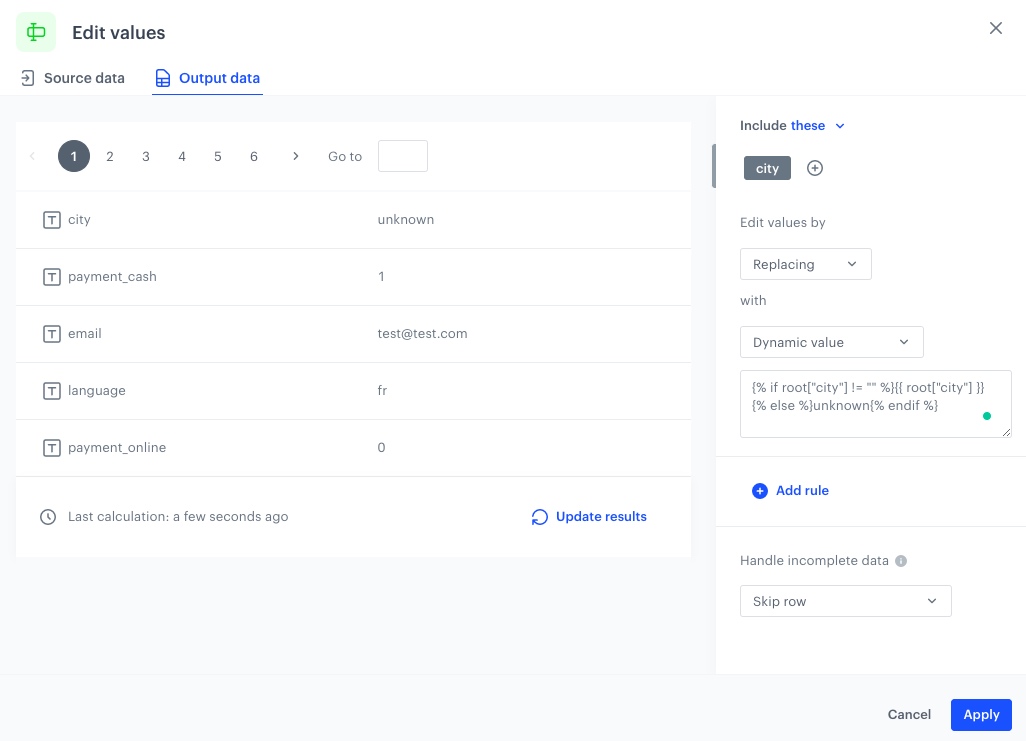Screen dimensions: 1026x741
Task: Open the Skip row dropdown
Action: pos(845,601)
